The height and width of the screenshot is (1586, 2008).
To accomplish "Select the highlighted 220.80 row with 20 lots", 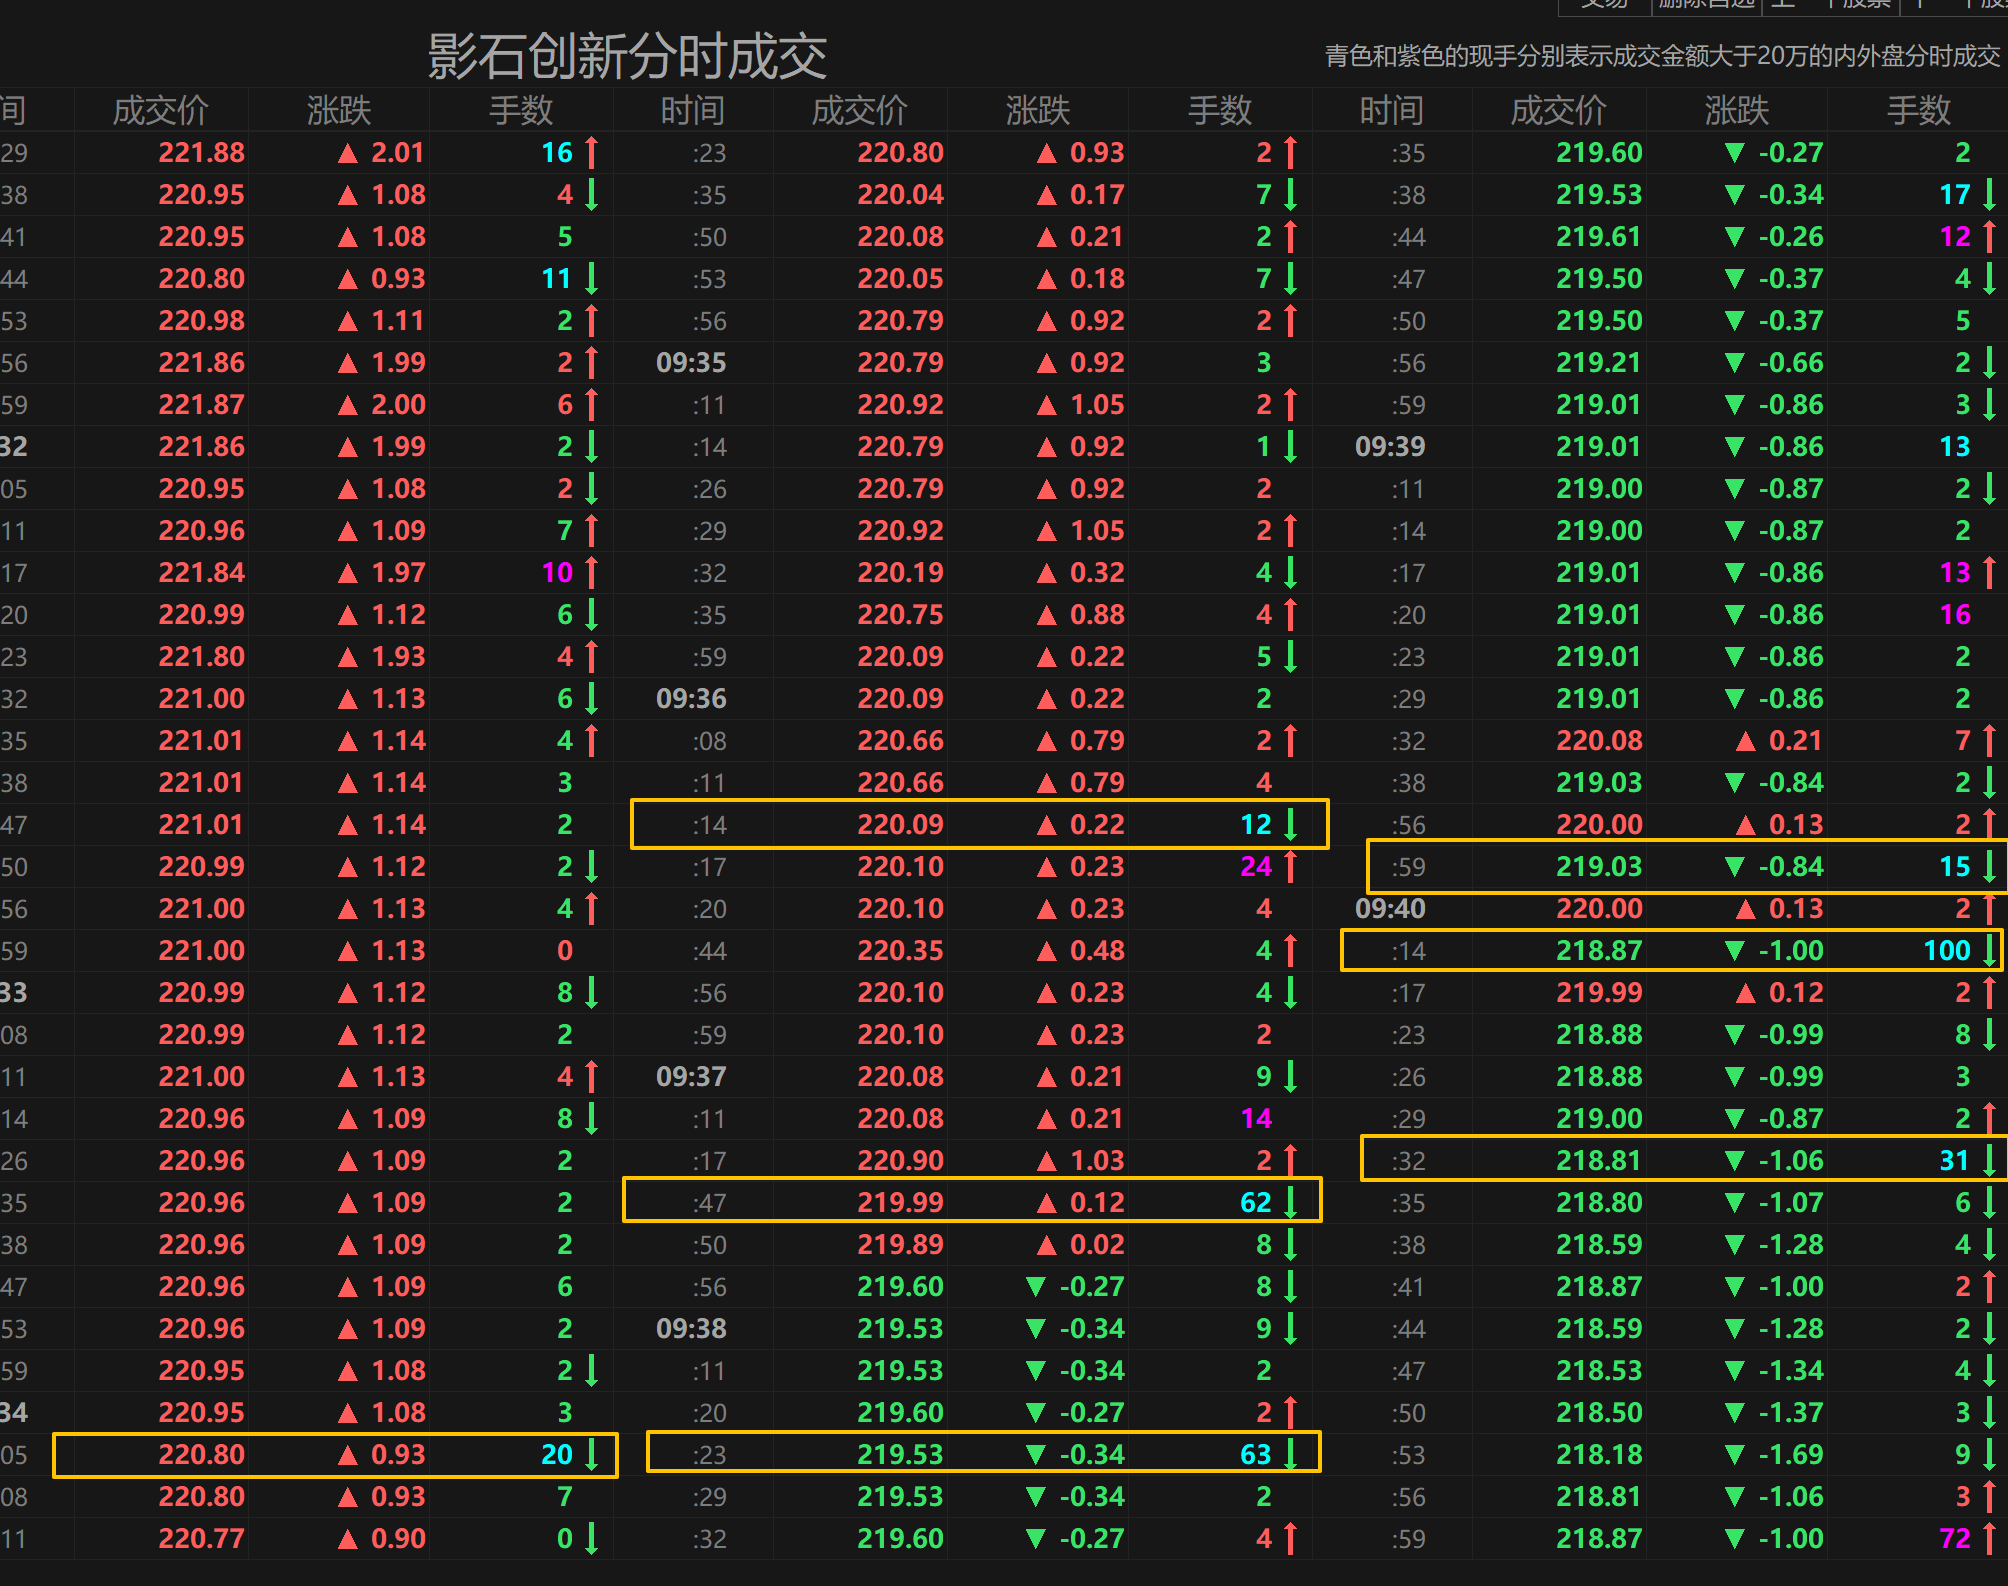I will coord(335,1454).
